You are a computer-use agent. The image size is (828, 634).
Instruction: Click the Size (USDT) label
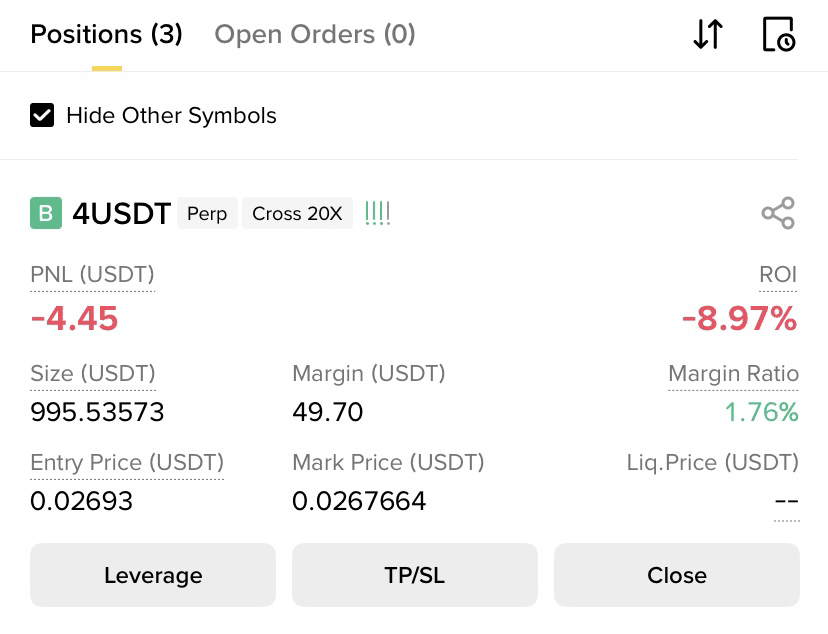pyautogui.click(x=93, y=374)
